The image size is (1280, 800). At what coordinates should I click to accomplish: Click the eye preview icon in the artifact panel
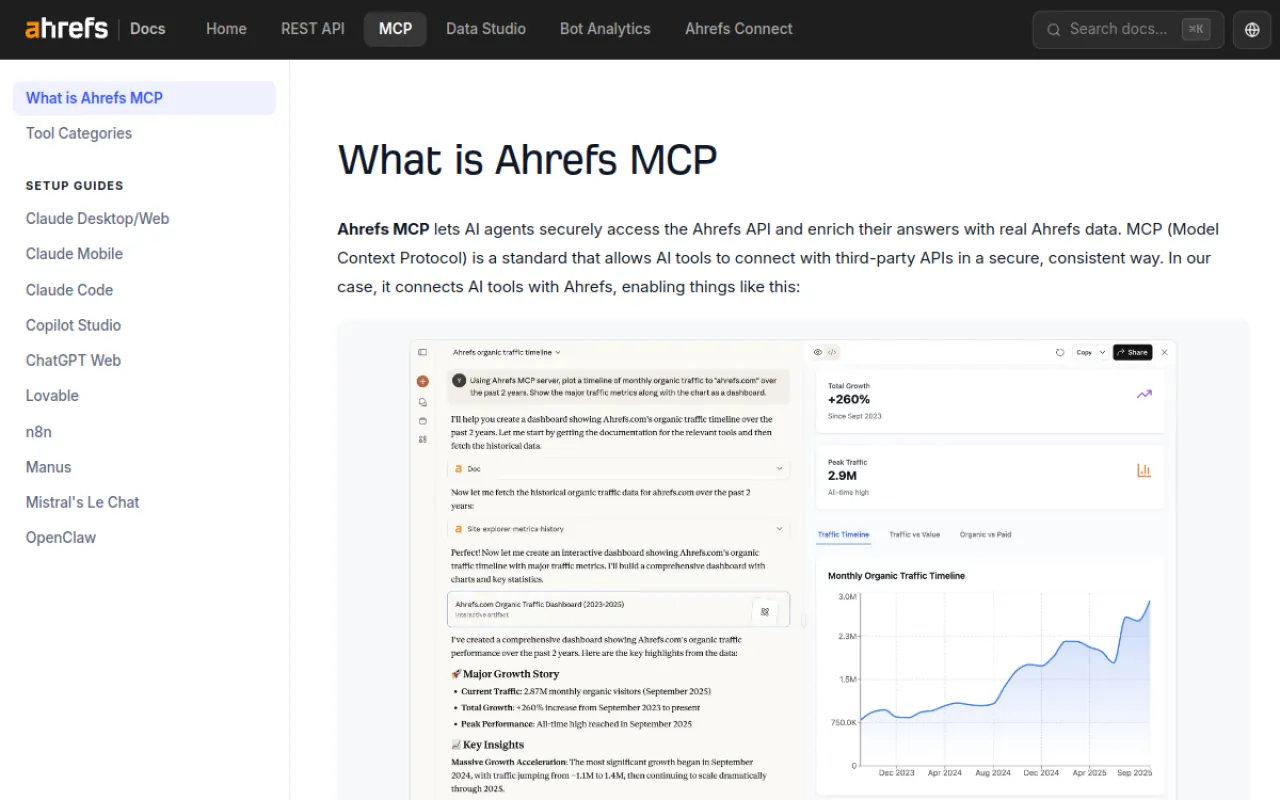[x=818, y=352]
